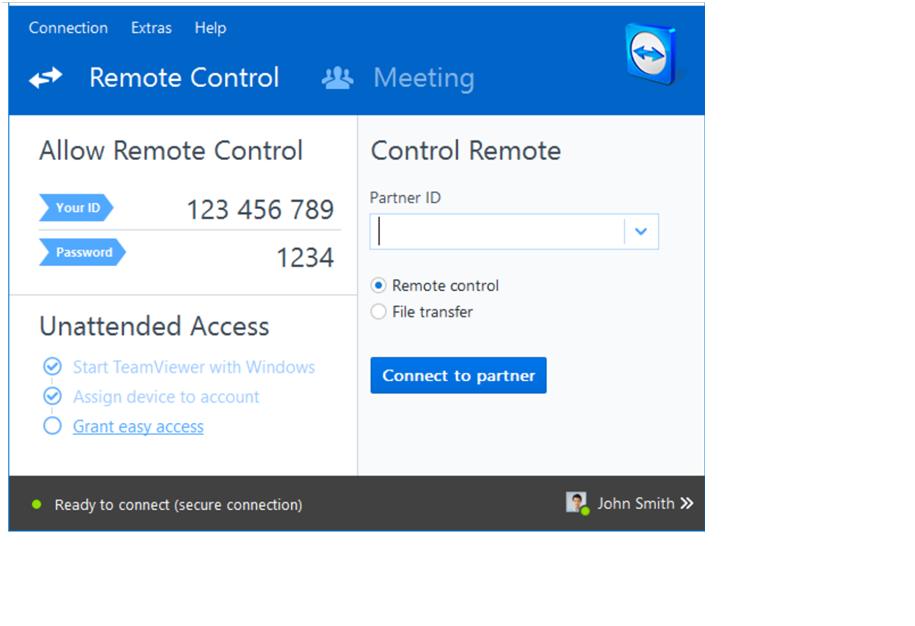Click John Smith's profile avatar
915x626 pixels.
[576, 503]
